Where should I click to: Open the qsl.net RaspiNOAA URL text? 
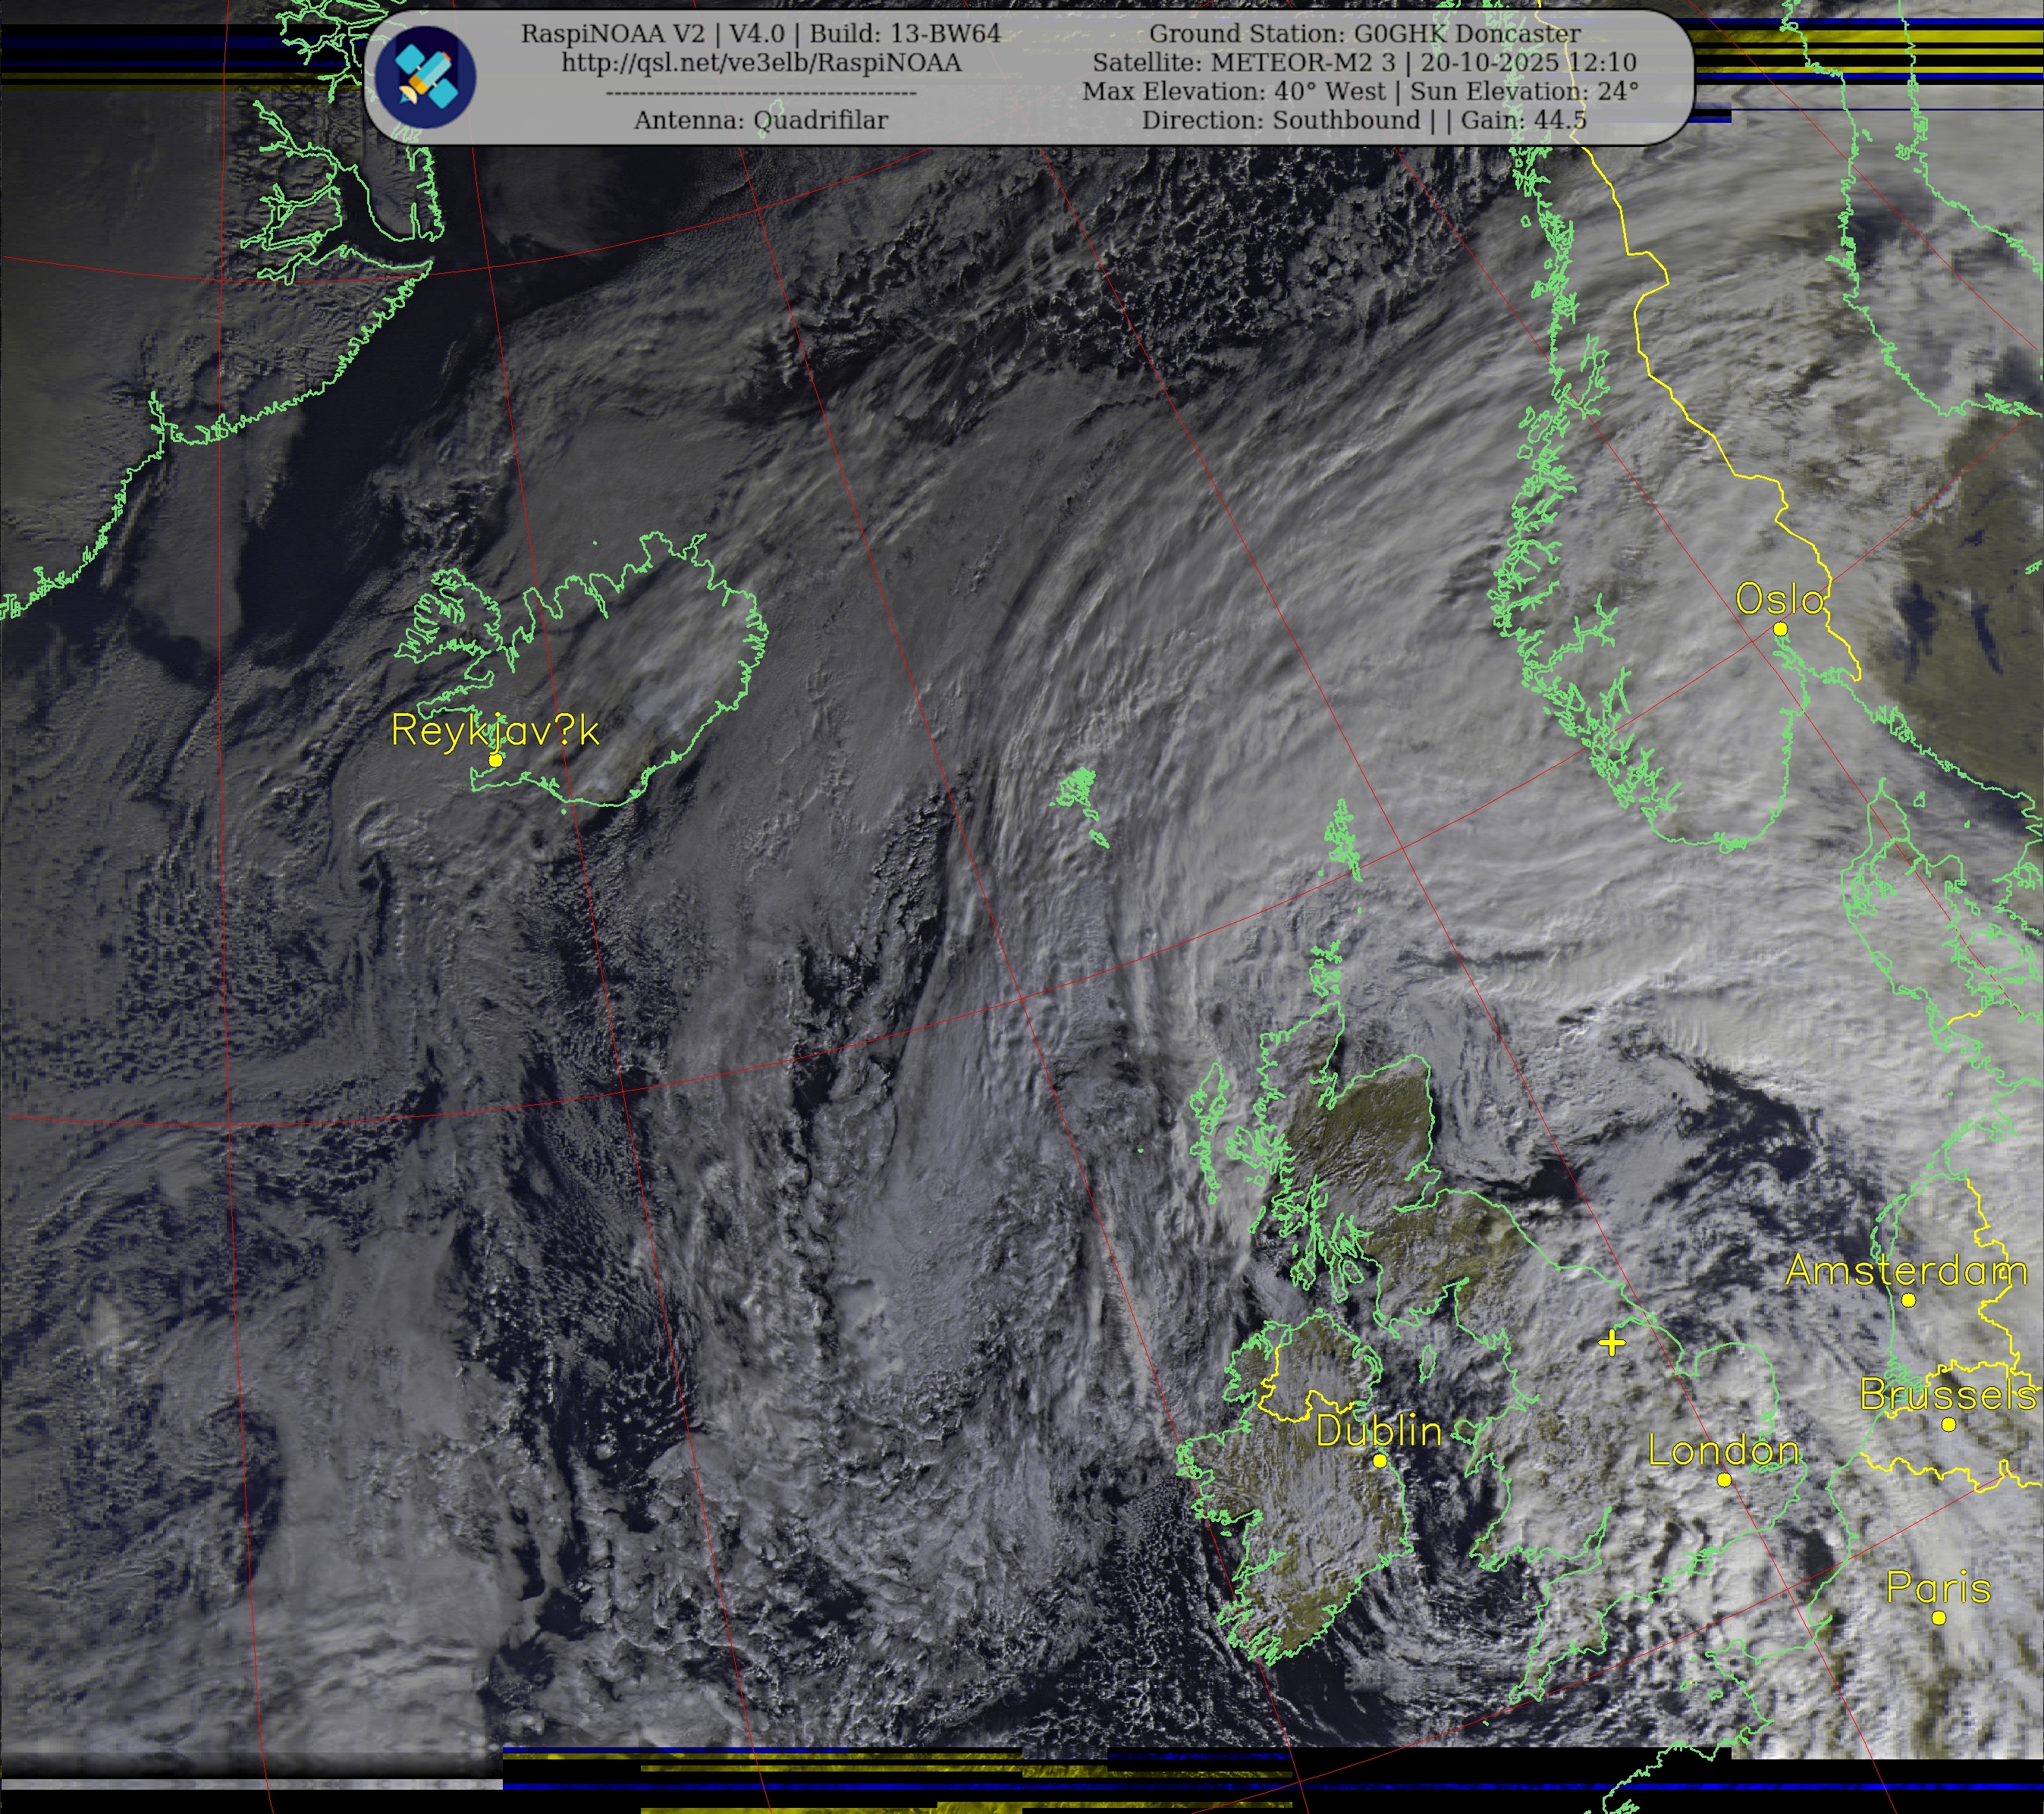tap(760, 62)
